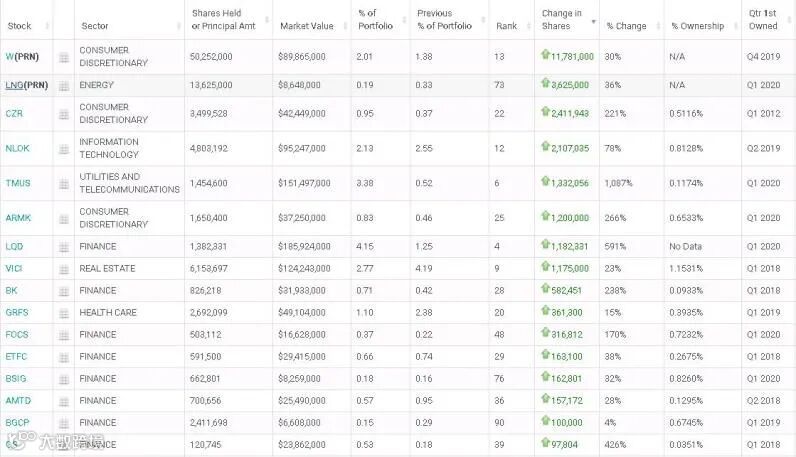Open the BK stock link
This screenshot has width=796, height=457.
[11, 291]
